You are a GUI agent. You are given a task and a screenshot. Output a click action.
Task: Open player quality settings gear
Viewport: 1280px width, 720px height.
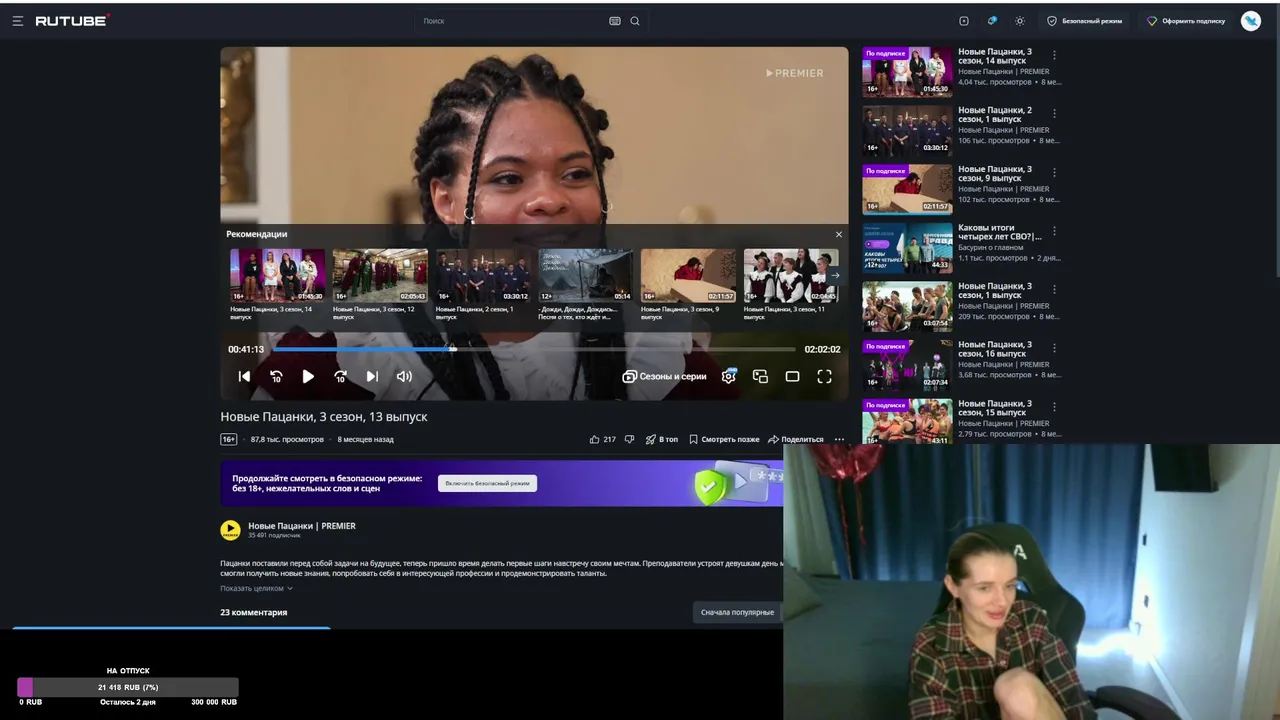tap(729, 376)
